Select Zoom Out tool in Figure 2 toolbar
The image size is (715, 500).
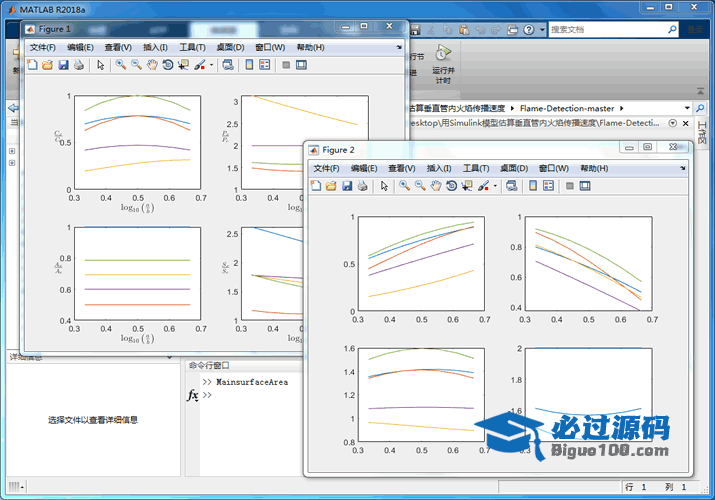click(420, 186)
